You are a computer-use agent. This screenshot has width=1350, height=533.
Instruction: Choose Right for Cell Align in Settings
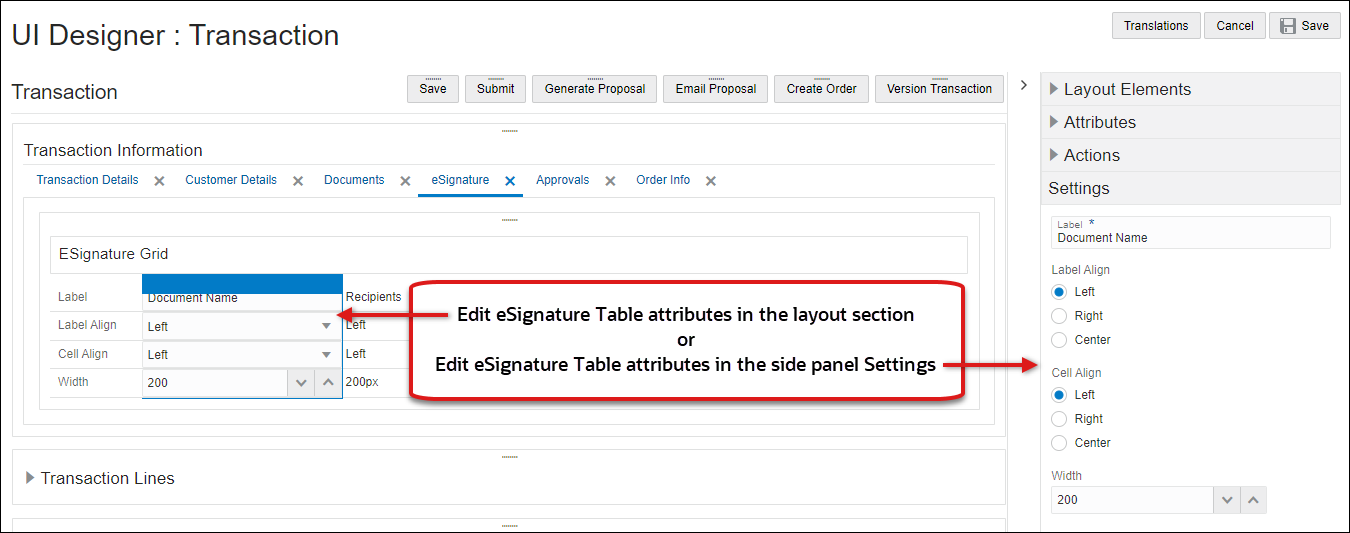1059,419
